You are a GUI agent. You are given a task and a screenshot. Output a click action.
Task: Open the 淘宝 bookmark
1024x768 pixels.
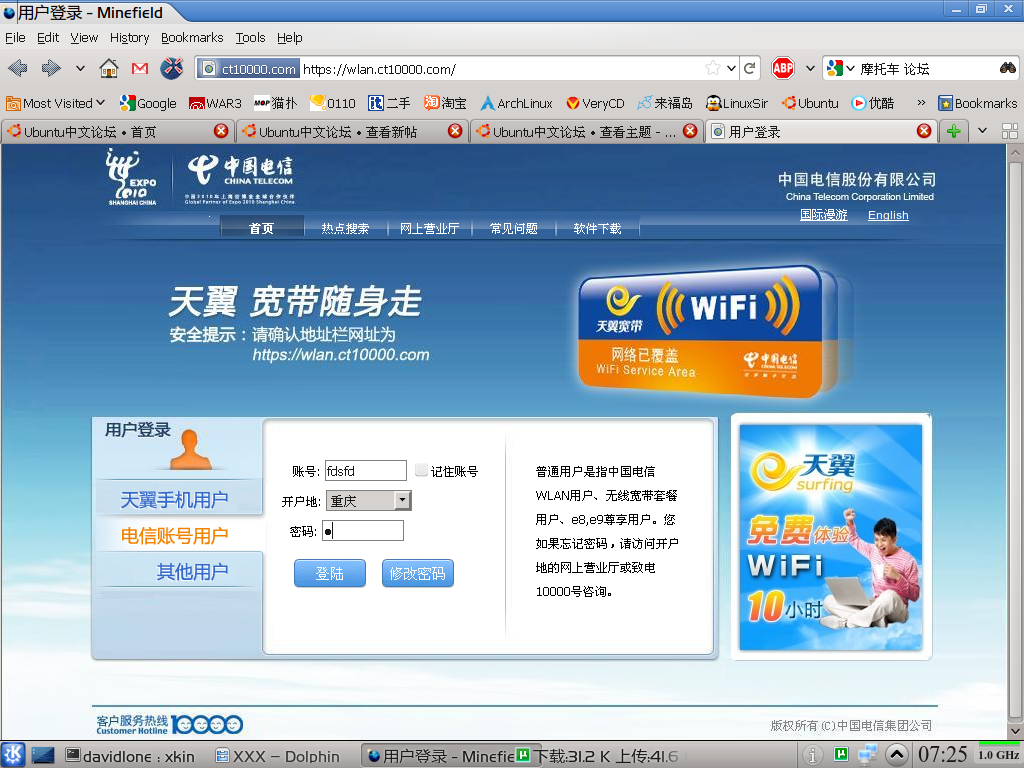tap(445, 103)
